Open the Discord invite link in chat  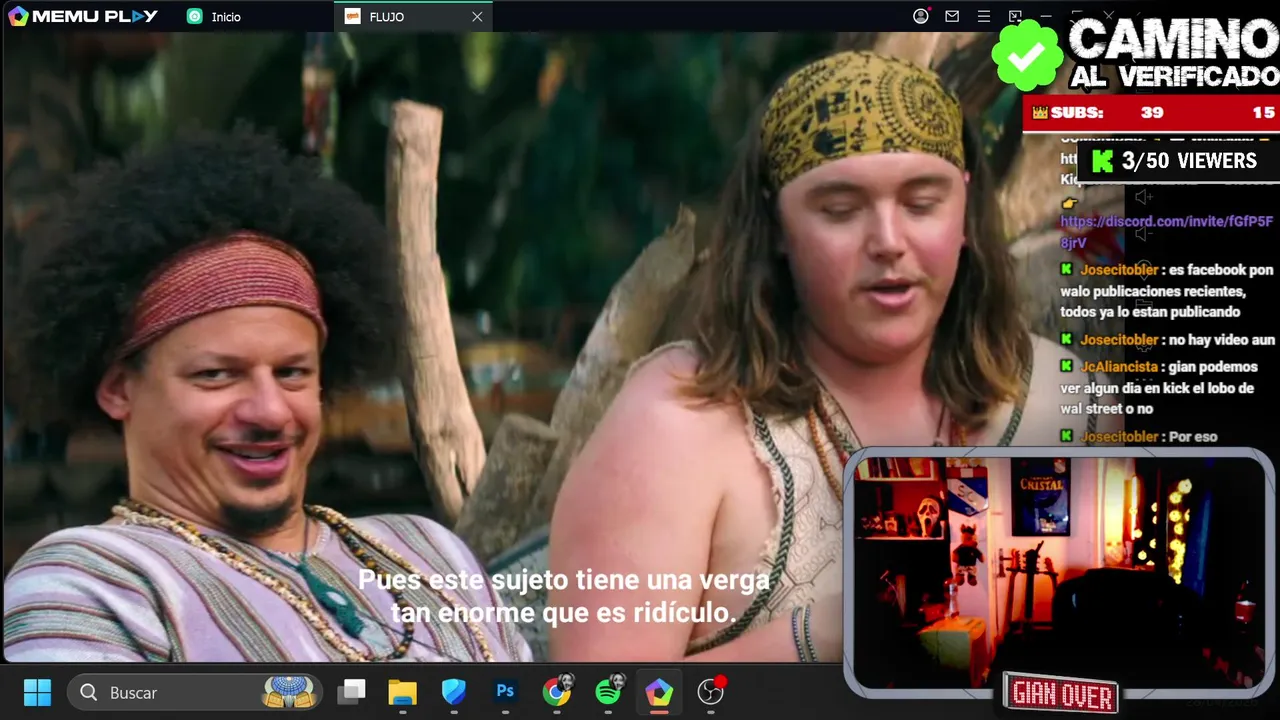point(1166,232)
